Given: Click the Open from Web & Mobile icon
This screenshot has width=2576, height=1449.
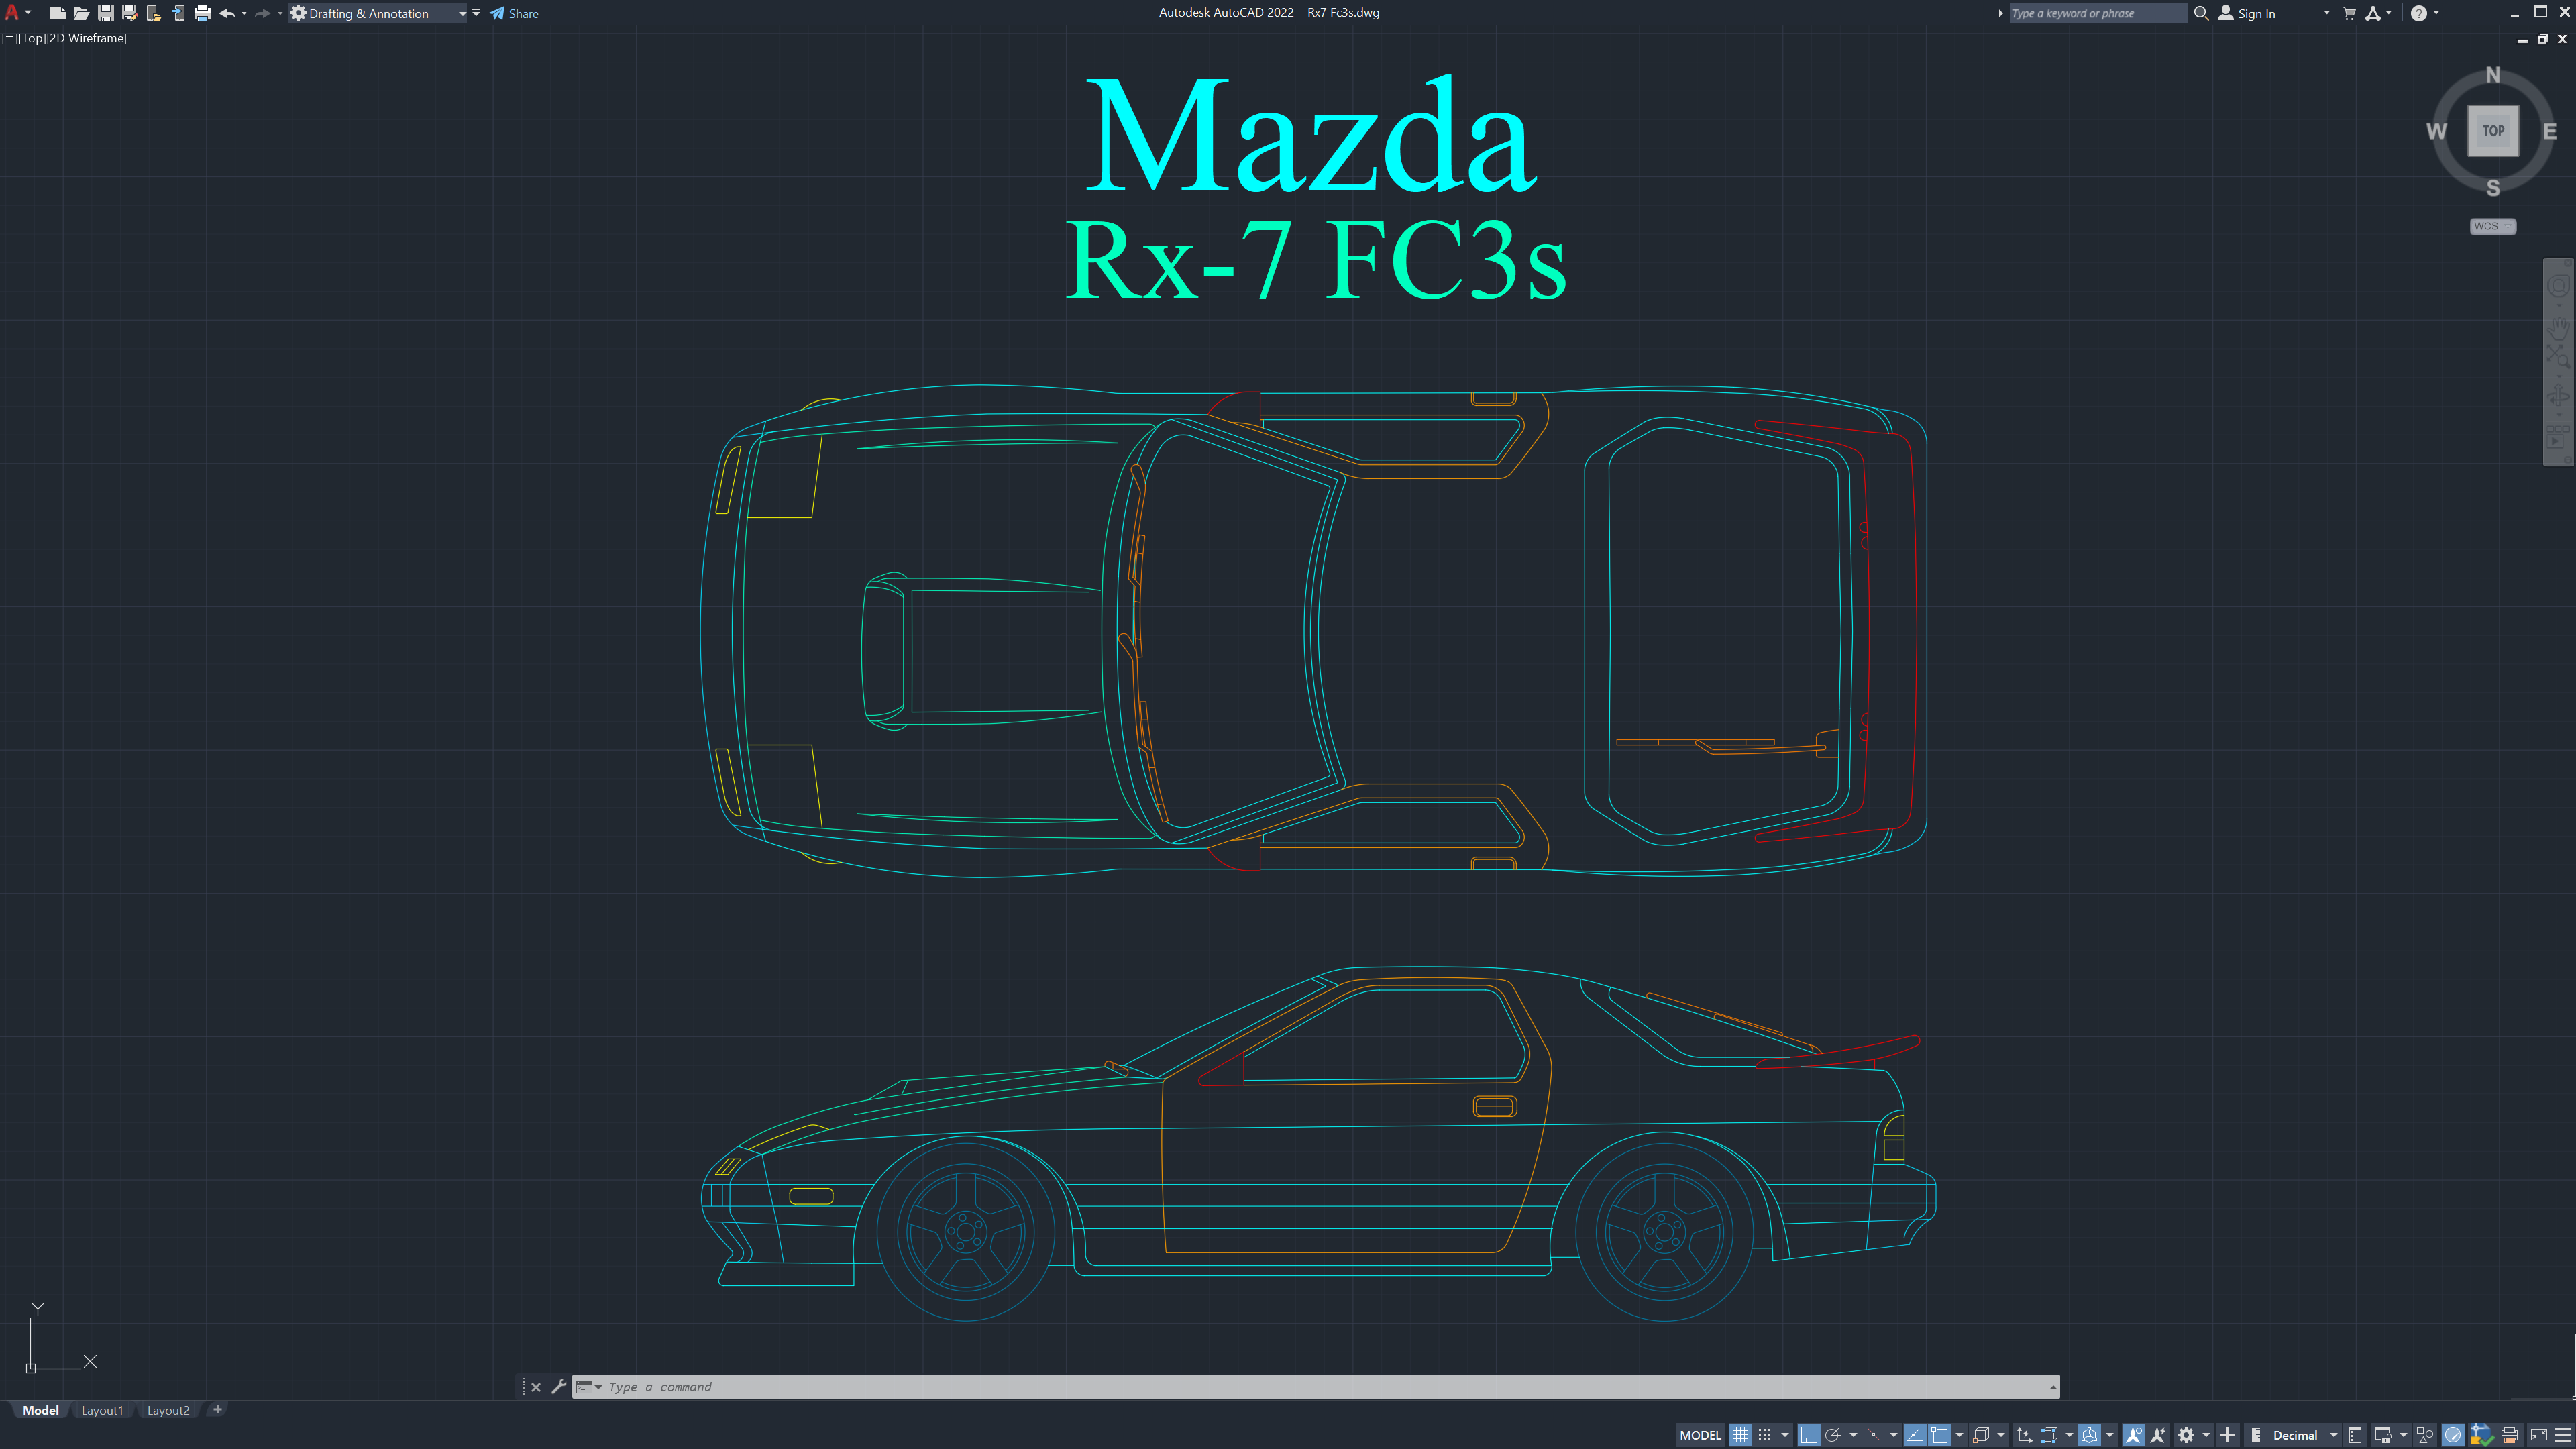Looking at the screenshot, I should click(x=154, y=13).
